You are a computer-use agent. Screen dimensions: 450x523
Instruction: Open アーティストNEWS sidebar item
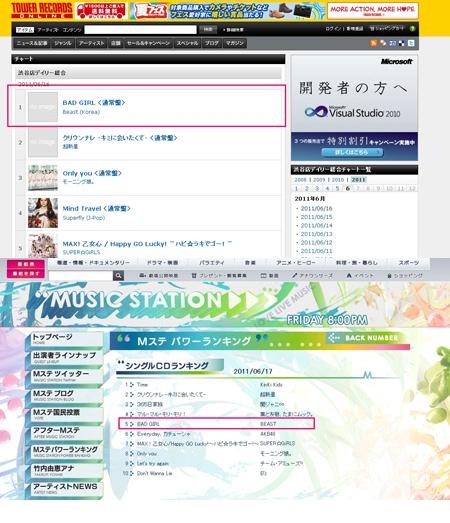[x=63, y=489]
